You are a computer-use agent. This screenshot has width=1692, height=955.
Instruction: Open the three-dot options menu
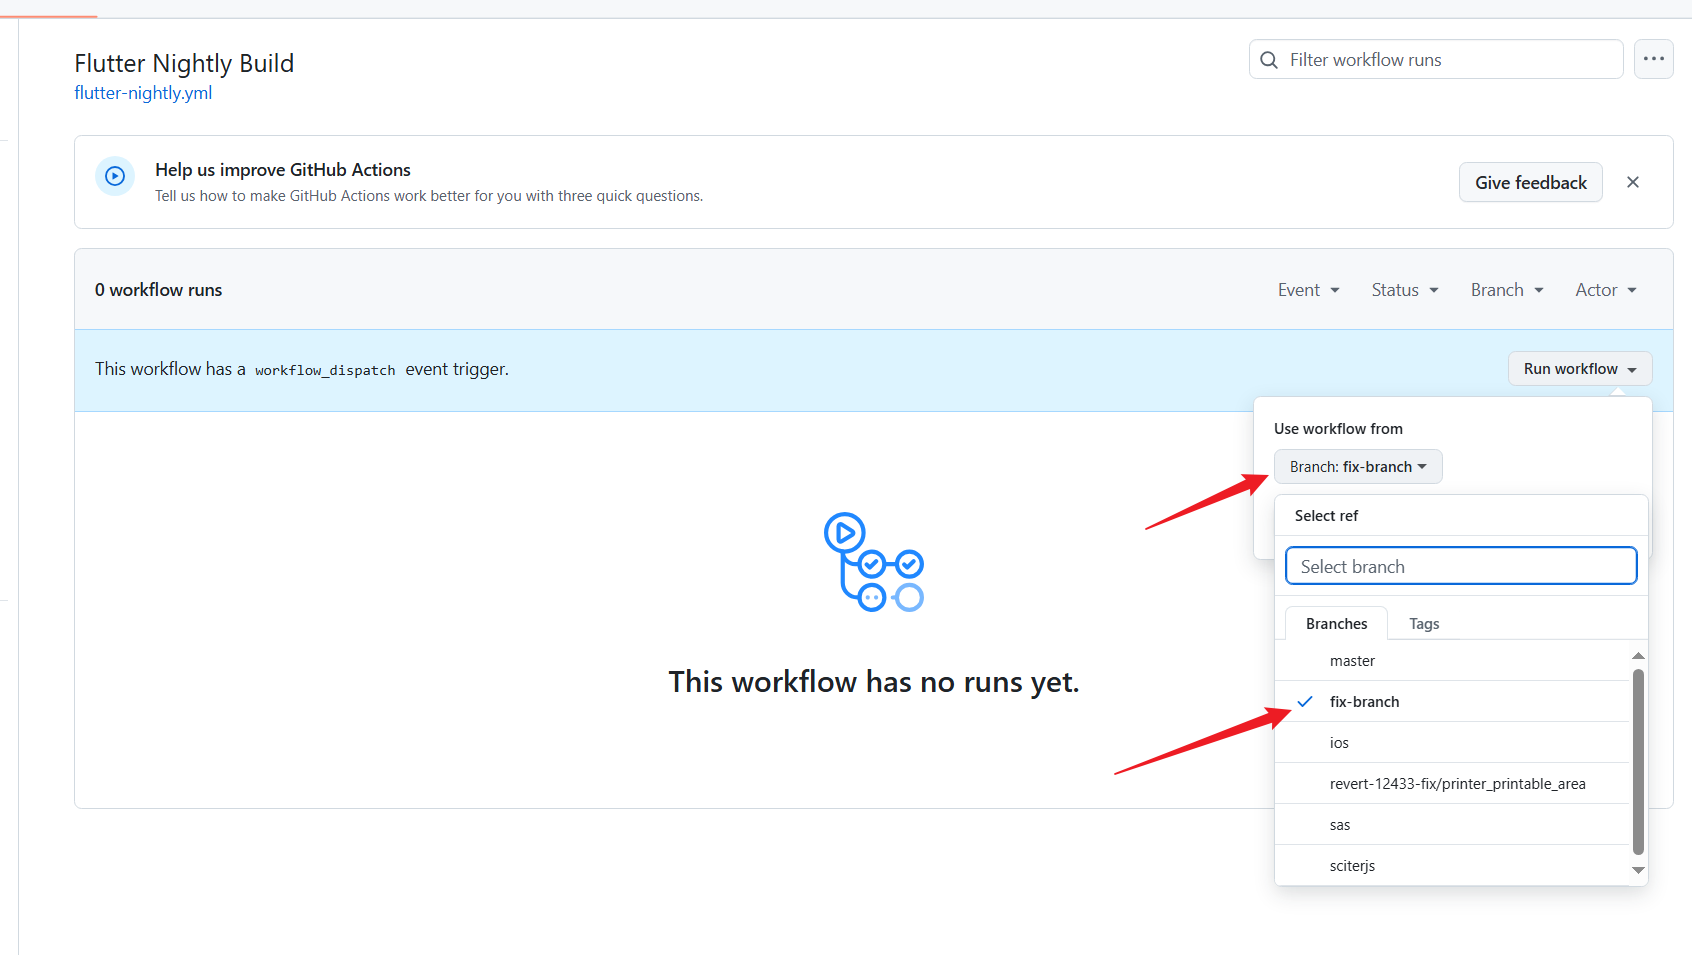[1654, 59]
